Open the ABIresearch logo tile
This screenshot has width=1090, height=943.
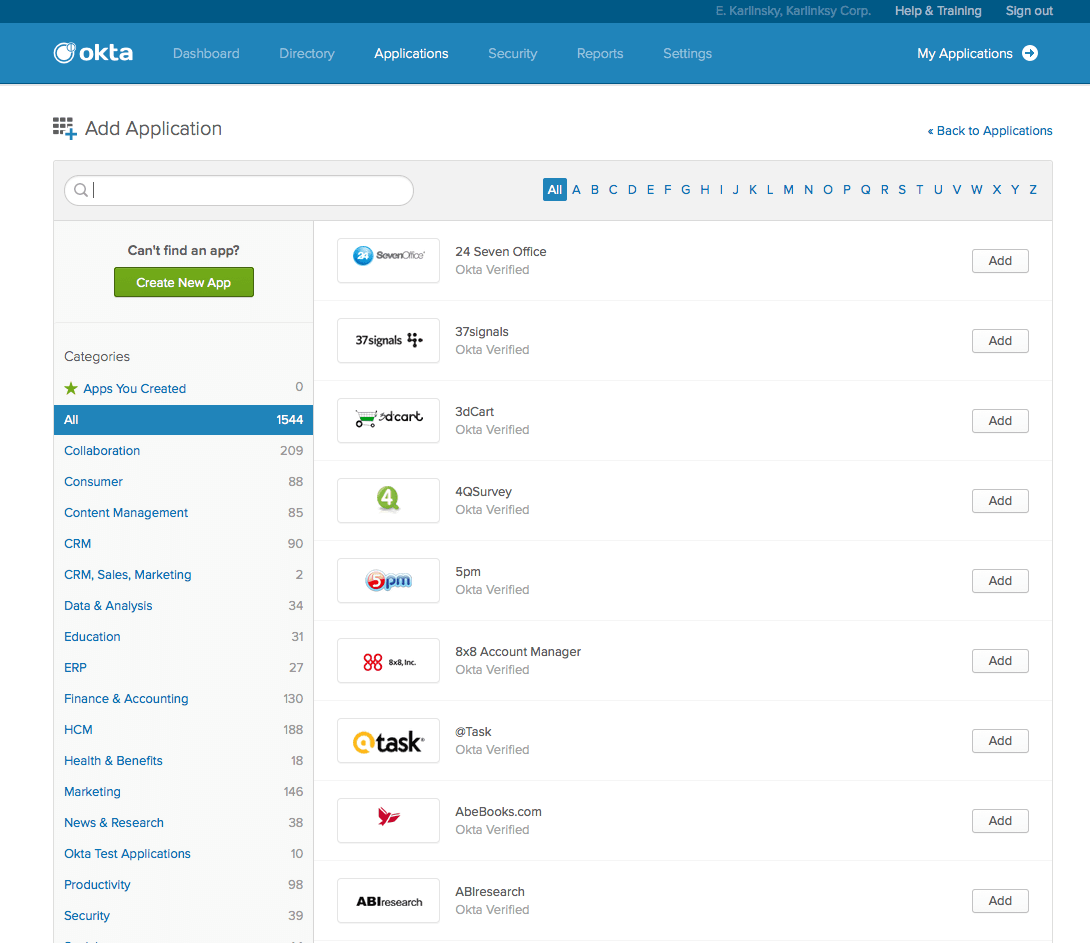(x=389, y=901)
